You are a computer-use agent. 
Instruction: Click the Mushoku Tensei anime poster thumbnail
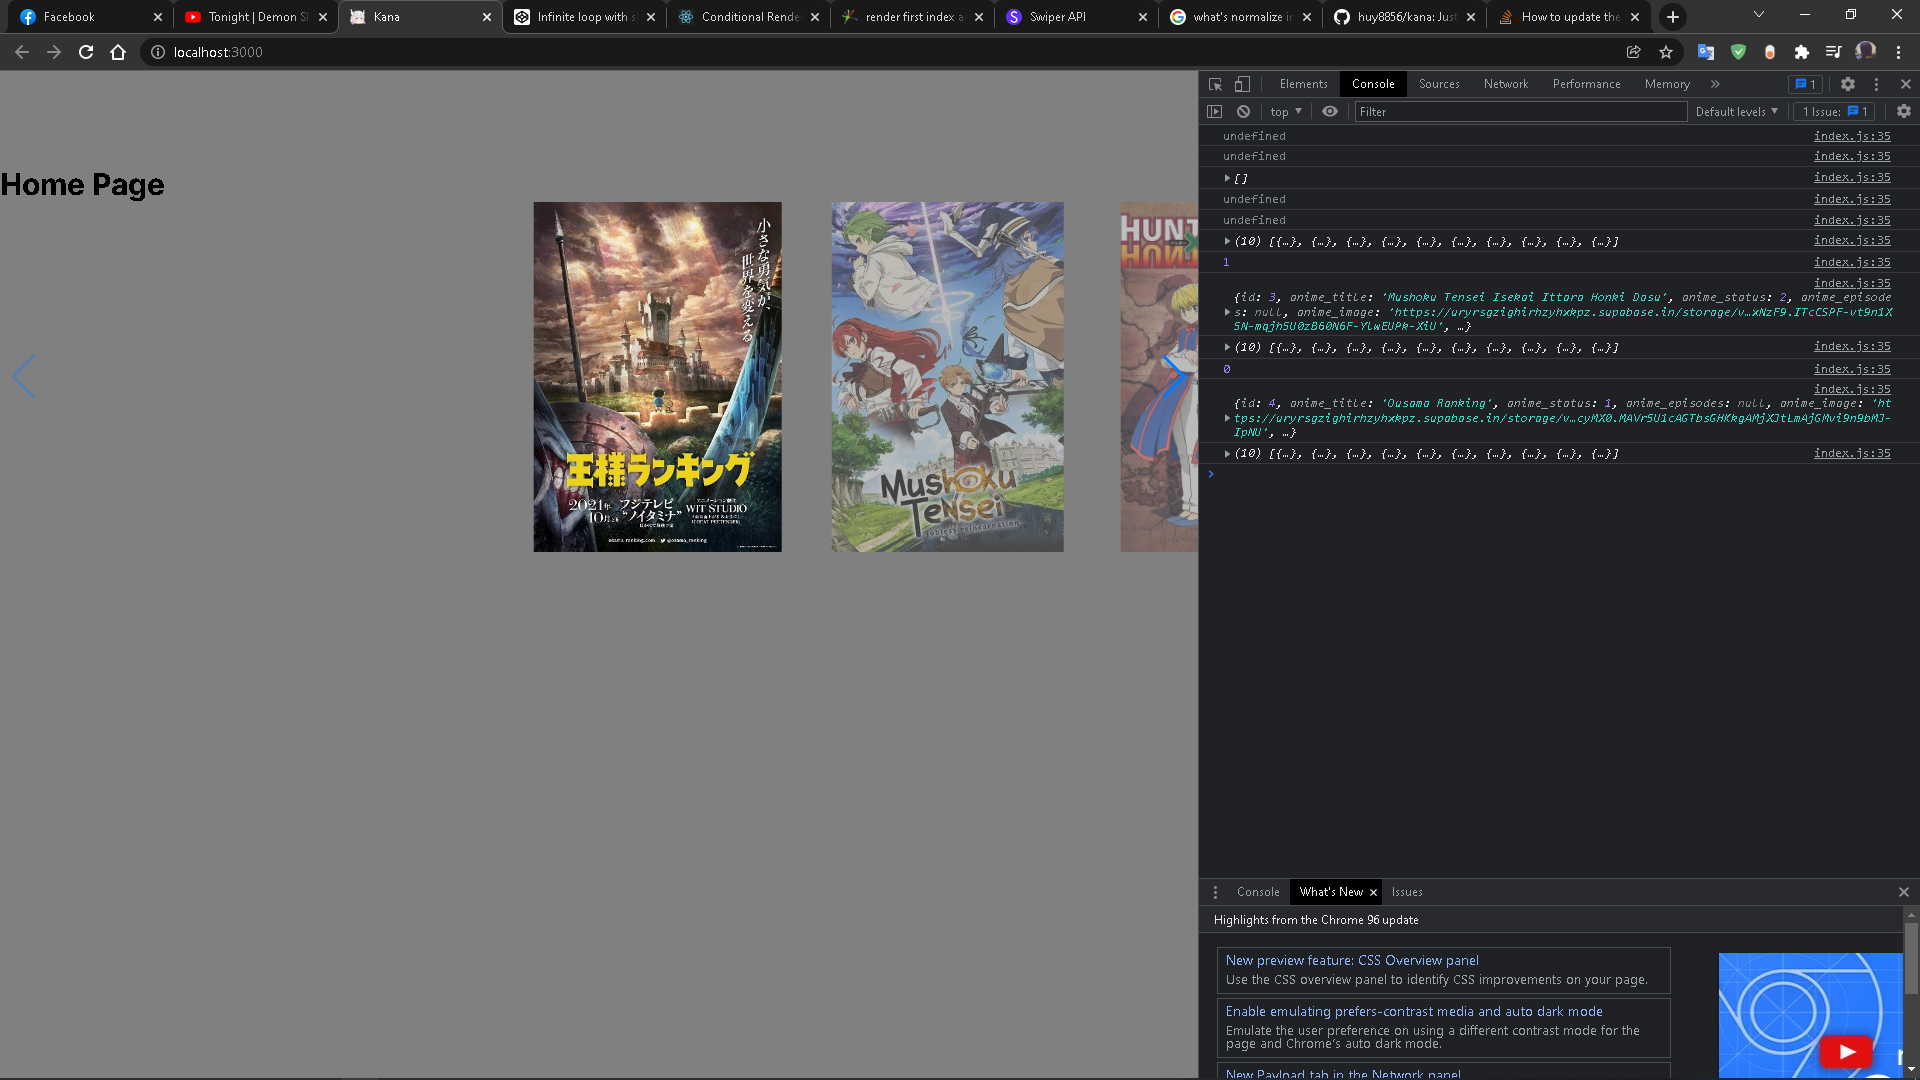coord(945,376)
